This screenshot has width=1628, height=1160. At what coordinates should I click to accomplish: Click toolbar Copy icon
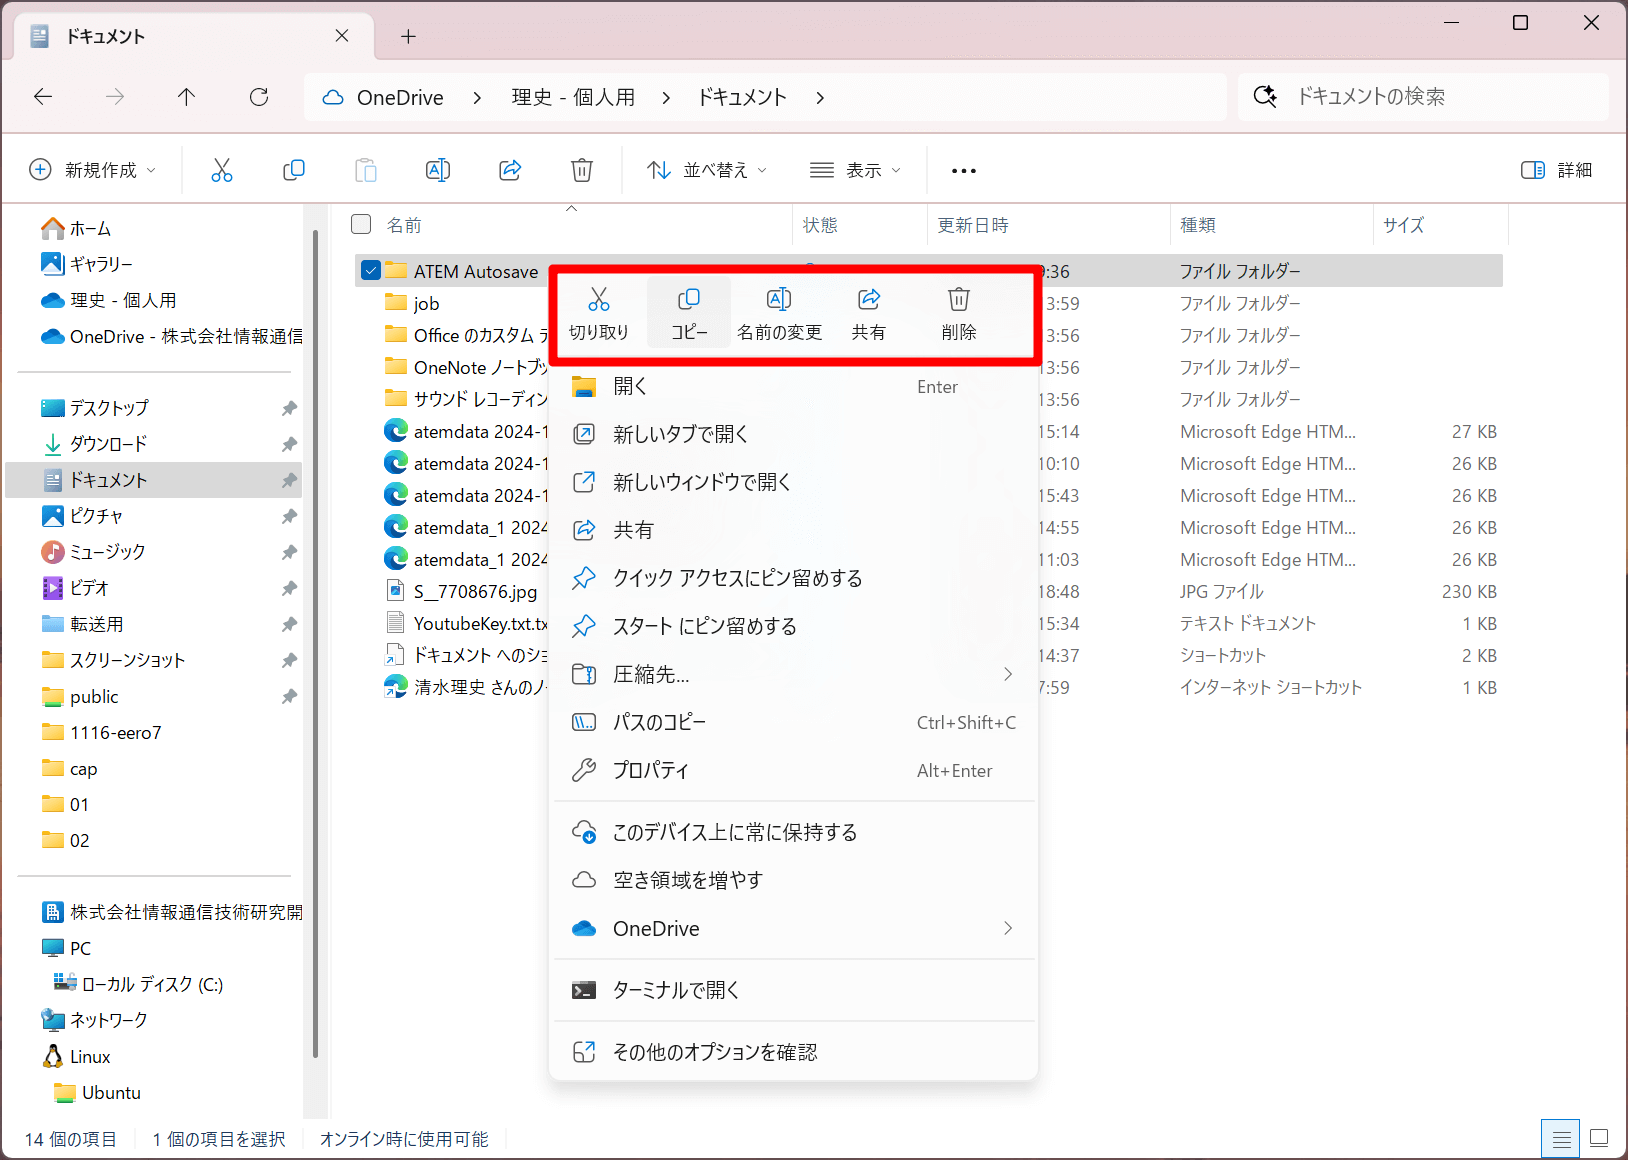coord(294,170)
